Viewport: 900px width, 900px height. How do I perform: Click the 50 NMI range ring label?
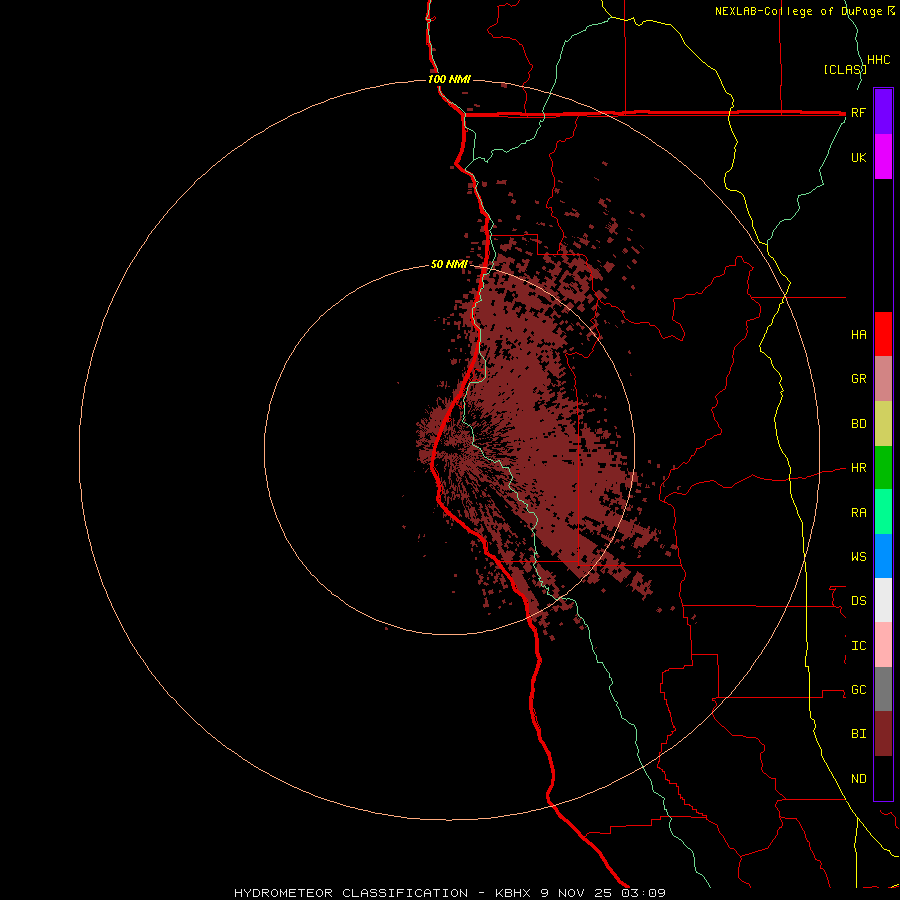point(449,264)
